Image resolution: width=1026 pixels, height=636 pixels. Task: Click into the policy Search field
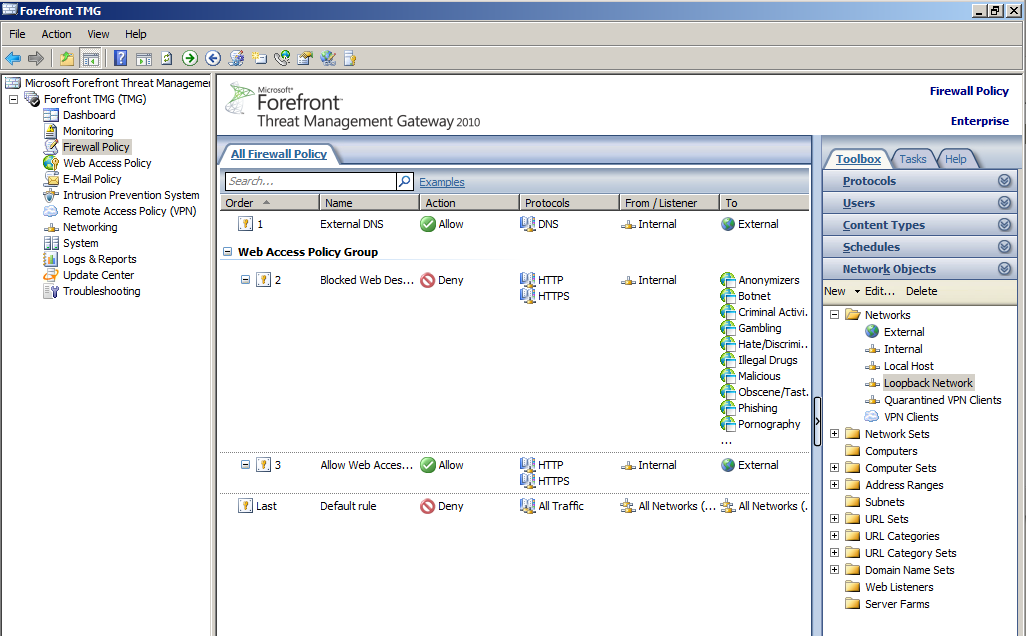pos(311,181)
